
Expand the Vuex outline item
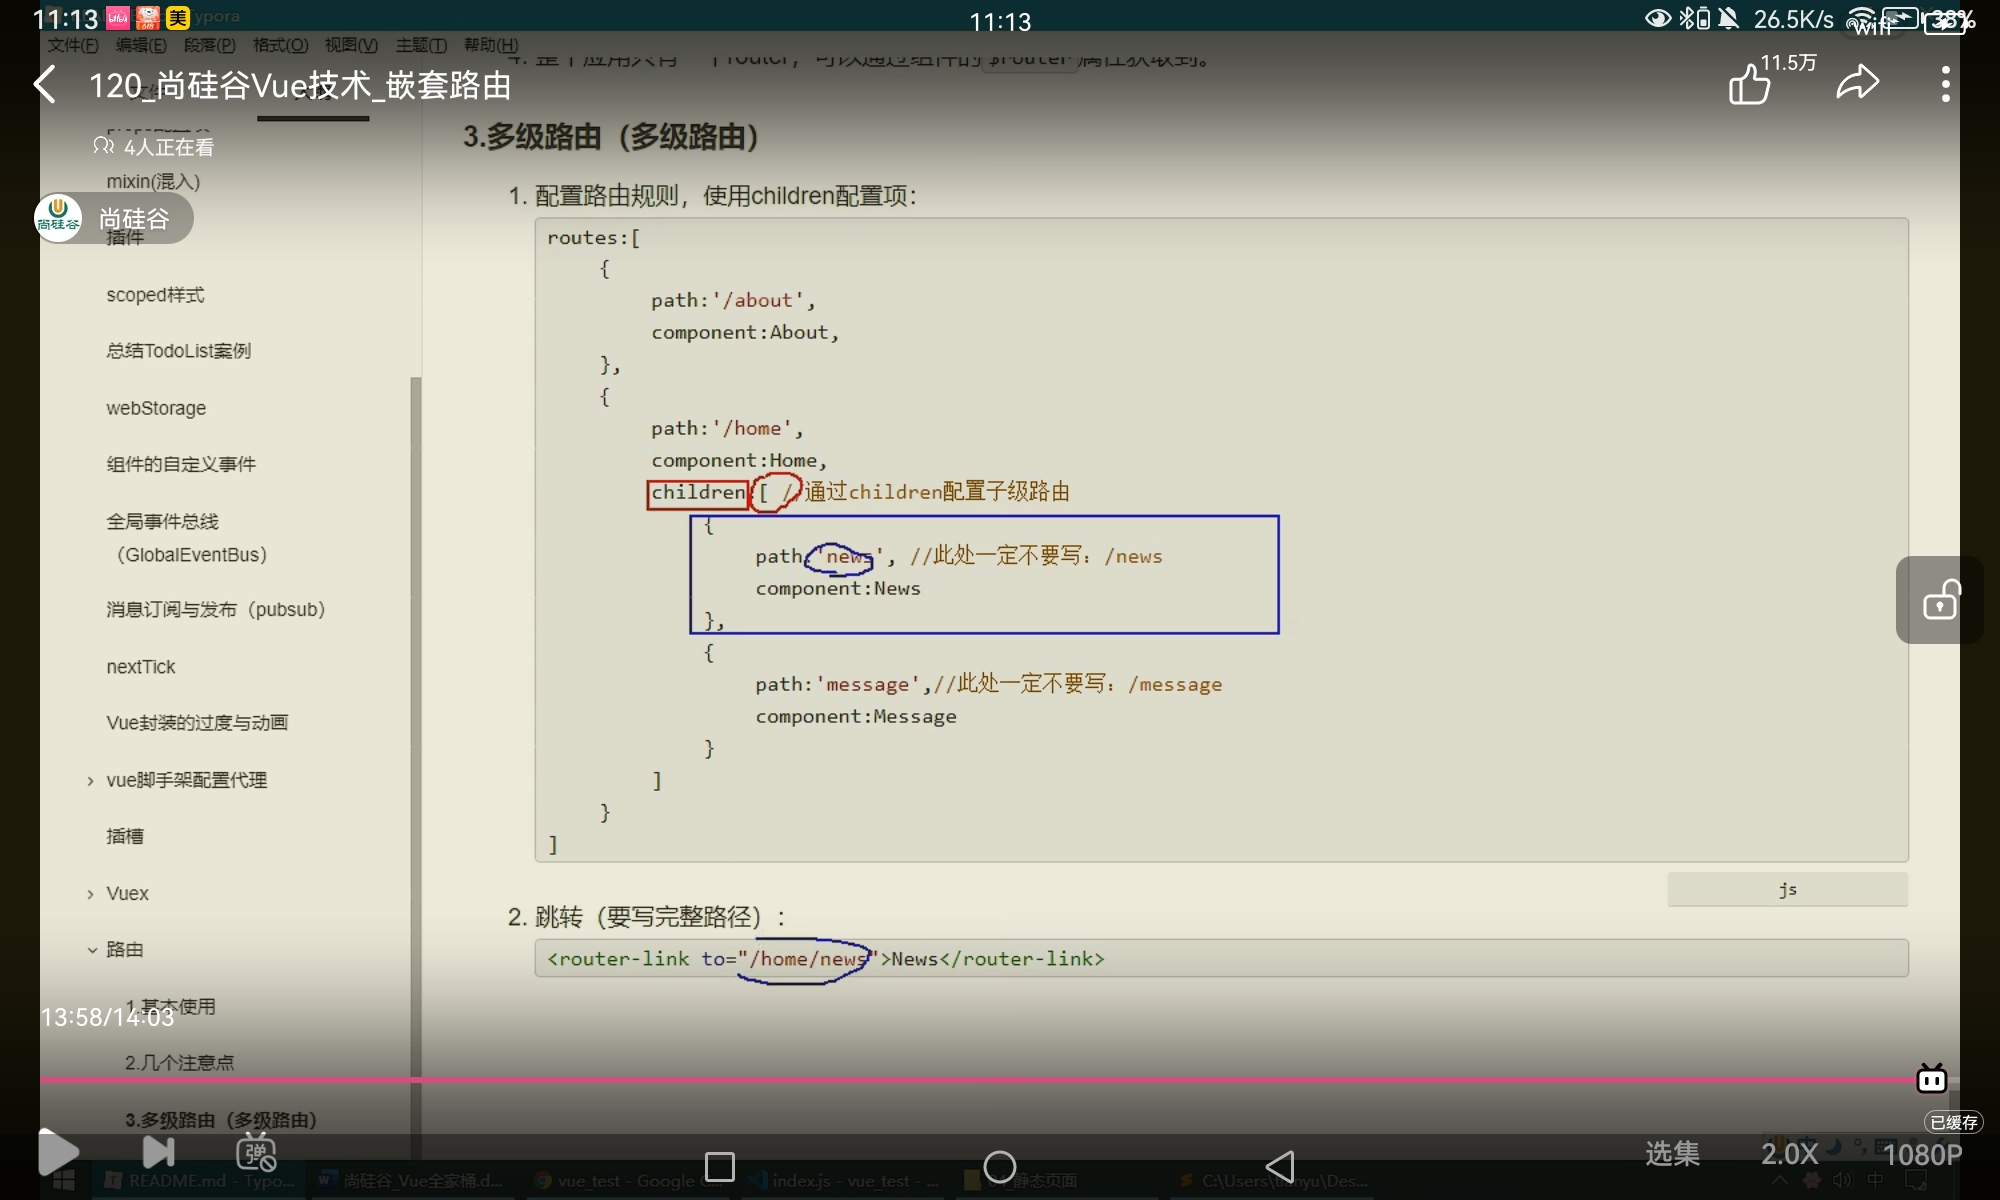pos(91,894)
